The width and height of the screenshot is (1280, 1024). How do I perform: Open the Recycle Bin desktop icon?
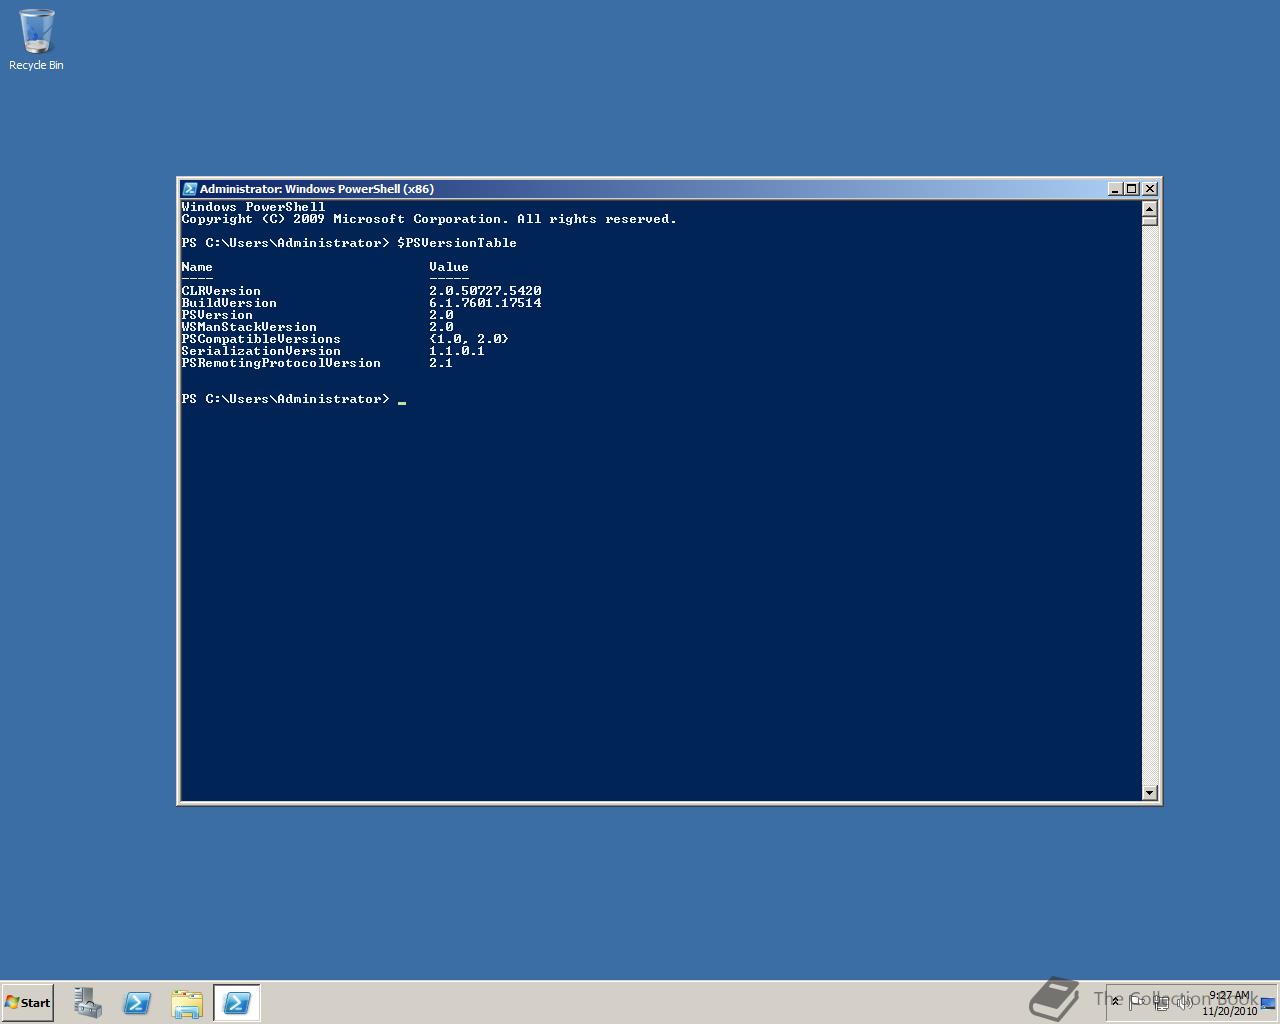[36, 40]
